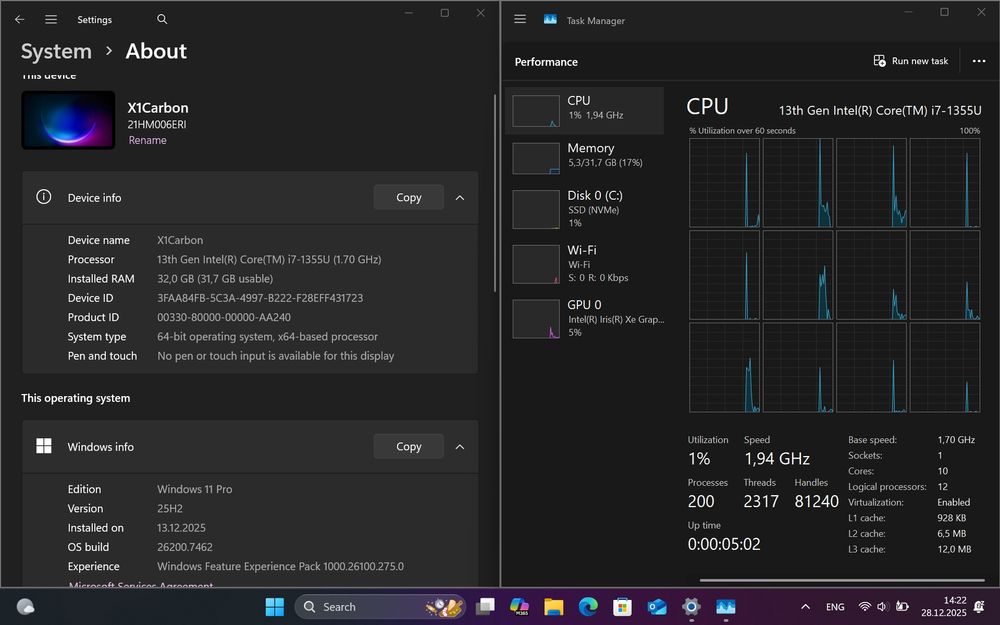
Task: Click the Device info circle icon
Action: coord(43,197)
